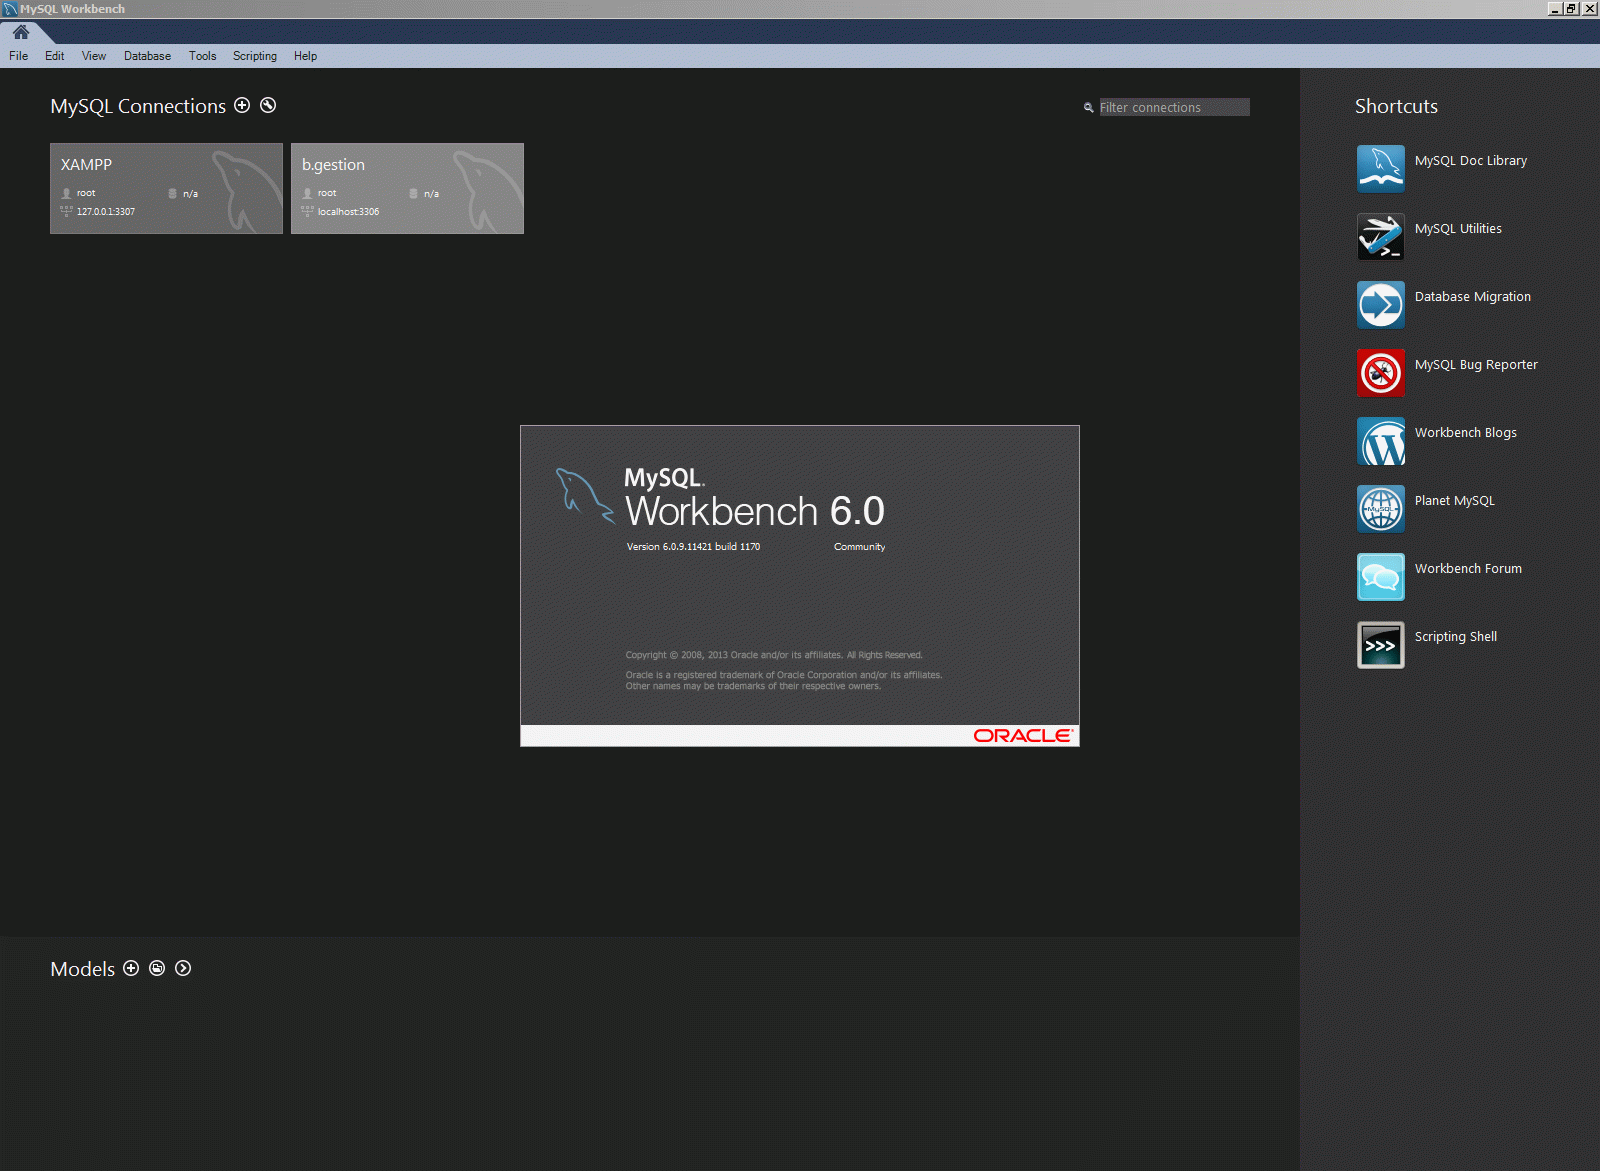Image resolution: width=1600 pixels, height=1171 pixels.
Task: Click the Database Migration link
Action: (1473, 297)
